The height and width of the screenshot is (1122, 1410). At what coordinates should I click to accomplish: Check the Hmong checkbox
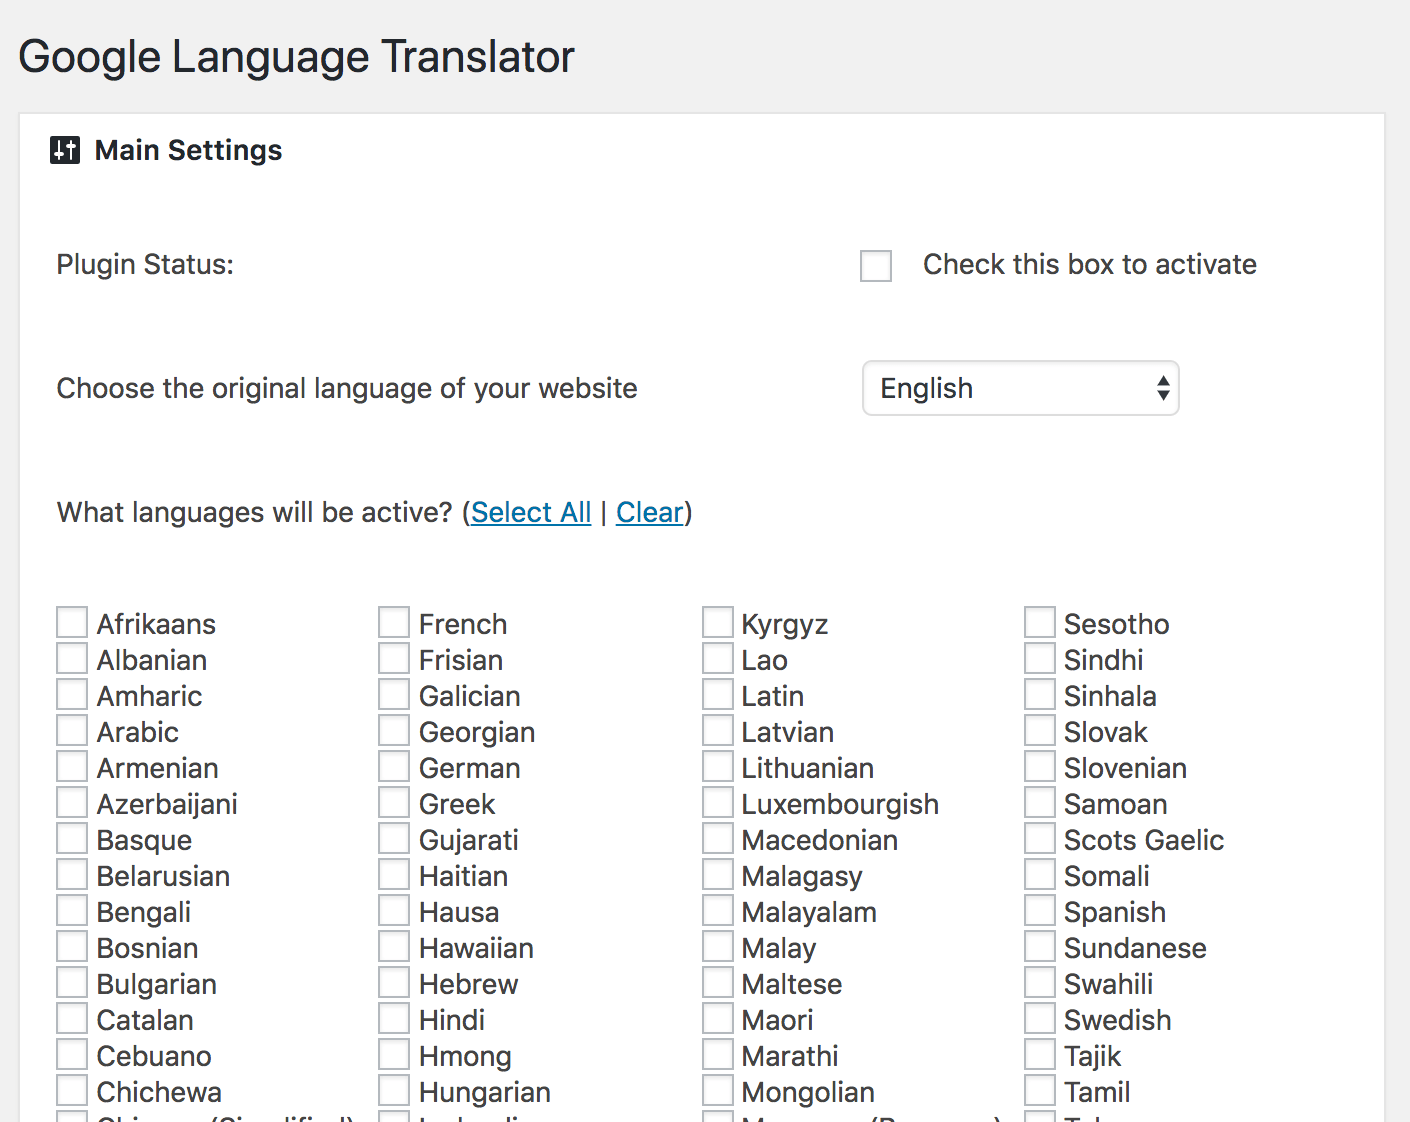394,1054
